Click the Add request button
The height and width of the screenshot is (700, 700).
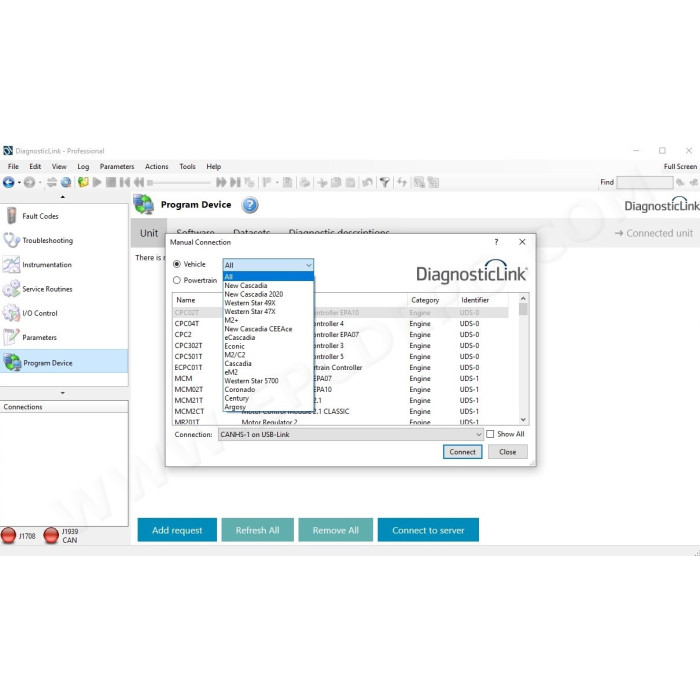[177, 530]
